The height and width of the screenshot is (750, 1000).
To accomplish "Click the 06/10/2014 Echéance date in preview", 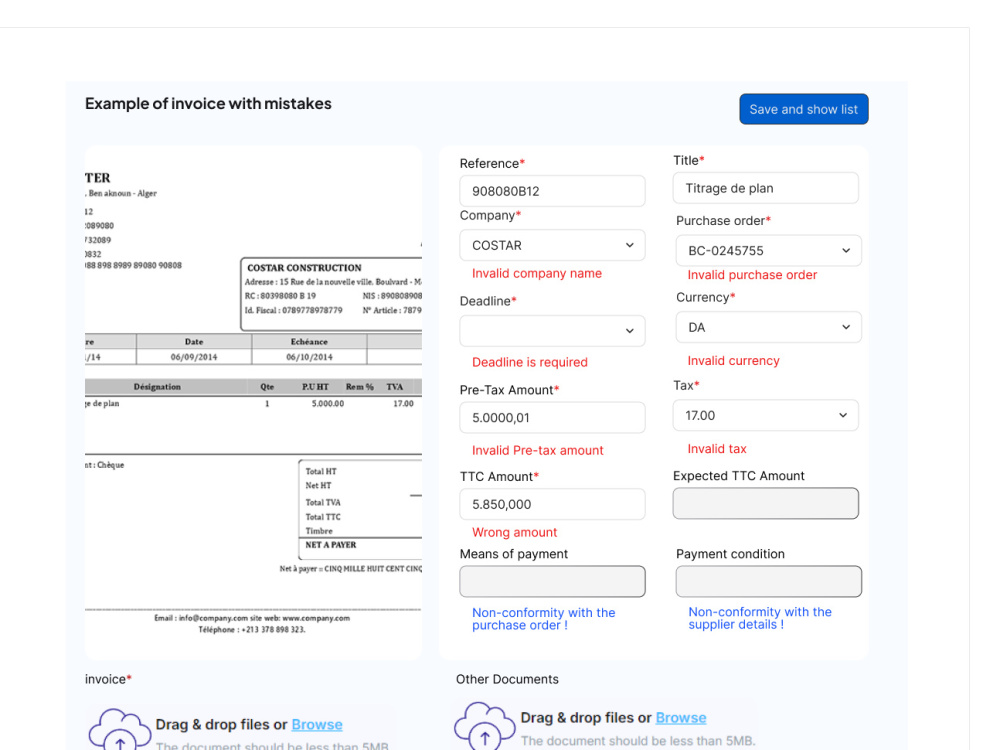I will 309,357.
